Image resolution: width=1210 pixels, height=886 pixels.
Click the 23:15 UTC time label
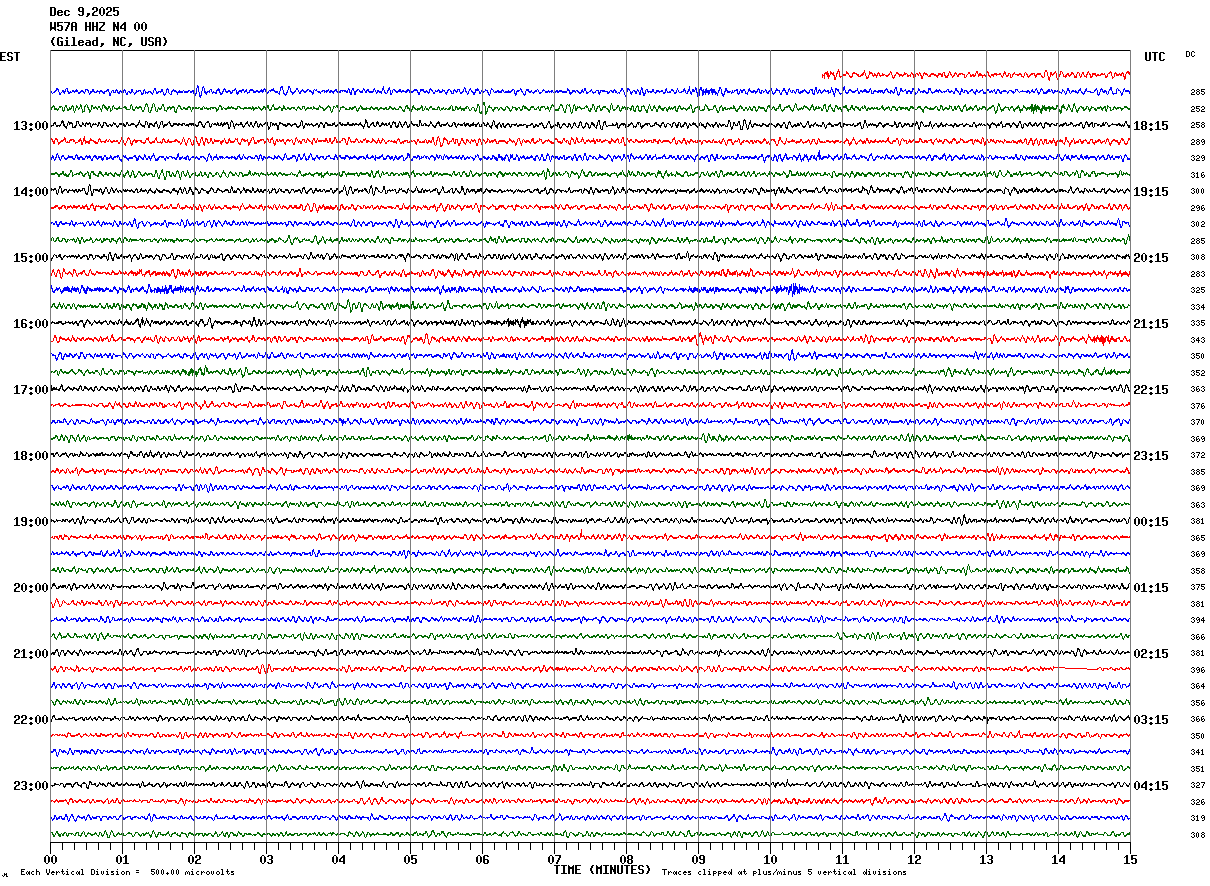pos(1151,456)
